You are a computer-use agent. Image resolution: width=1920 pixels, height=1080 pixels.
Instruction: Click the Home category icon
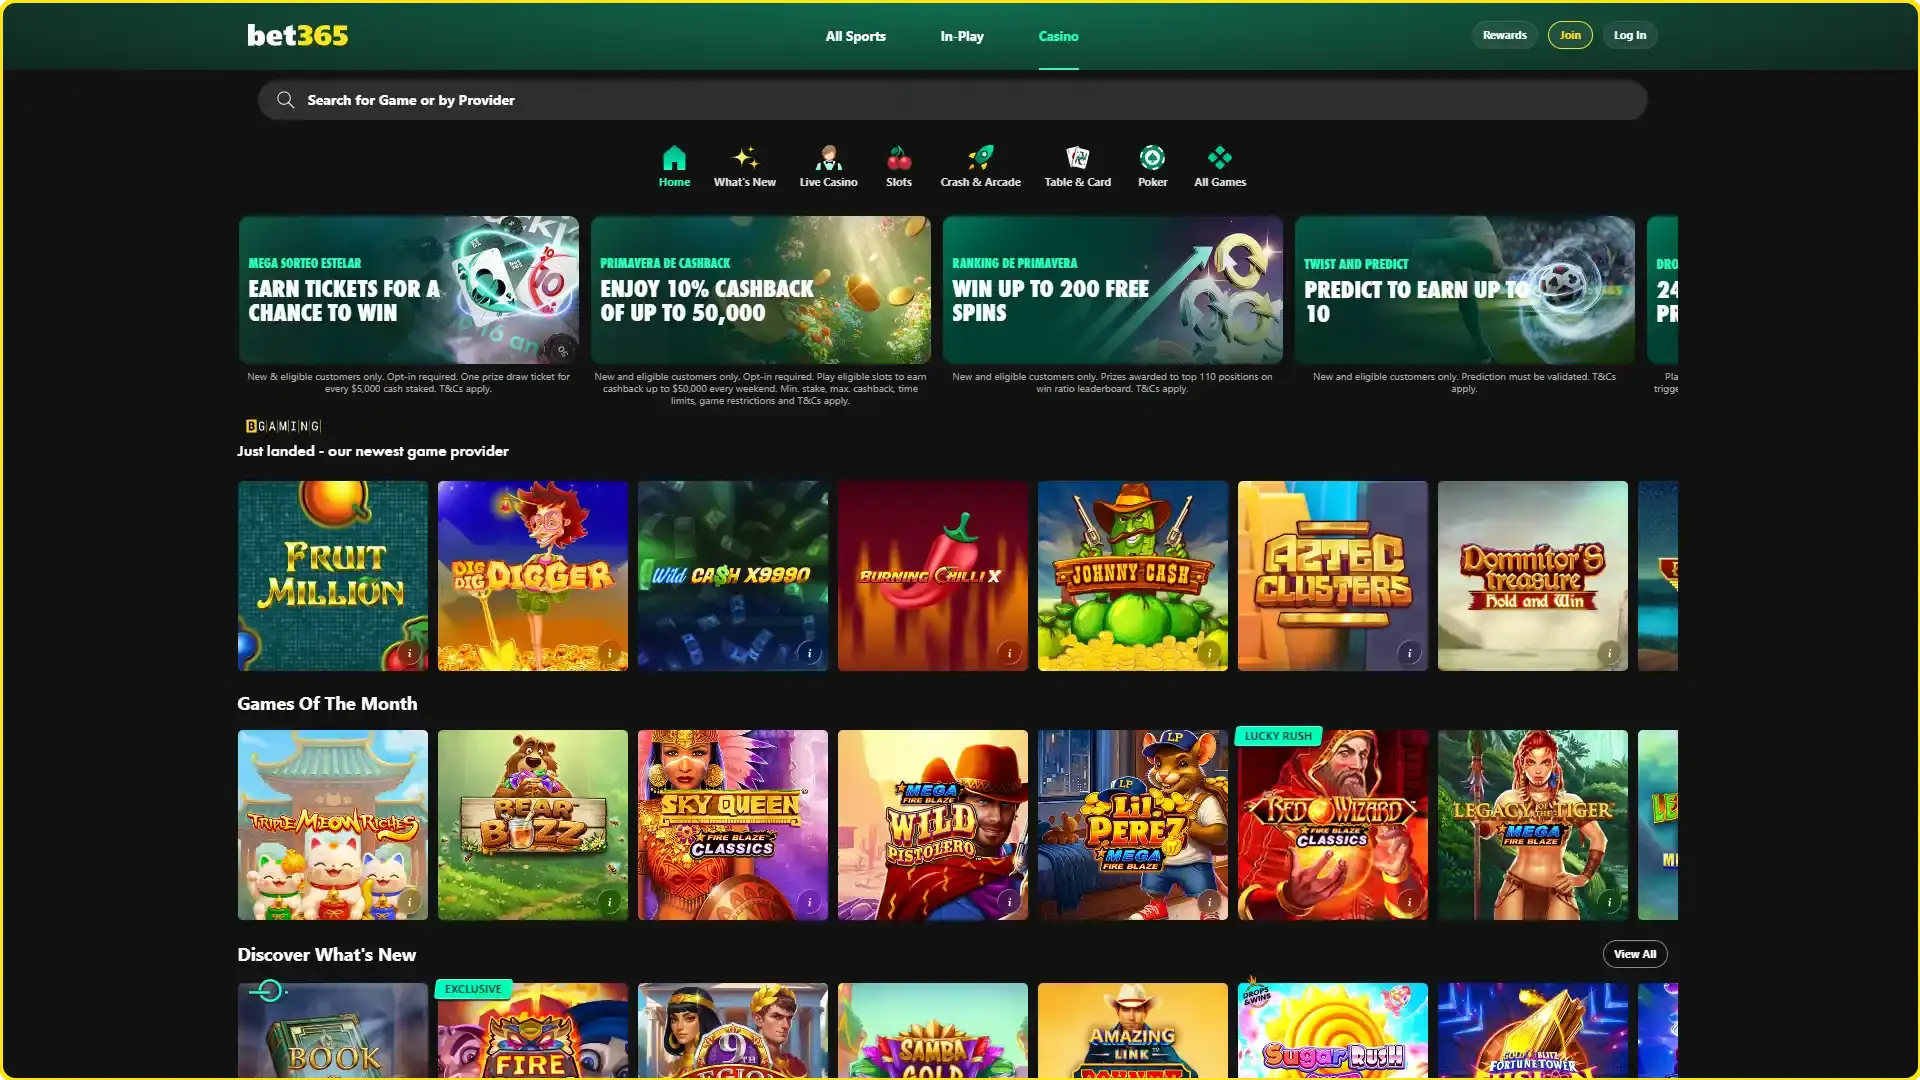click(674, 158)
